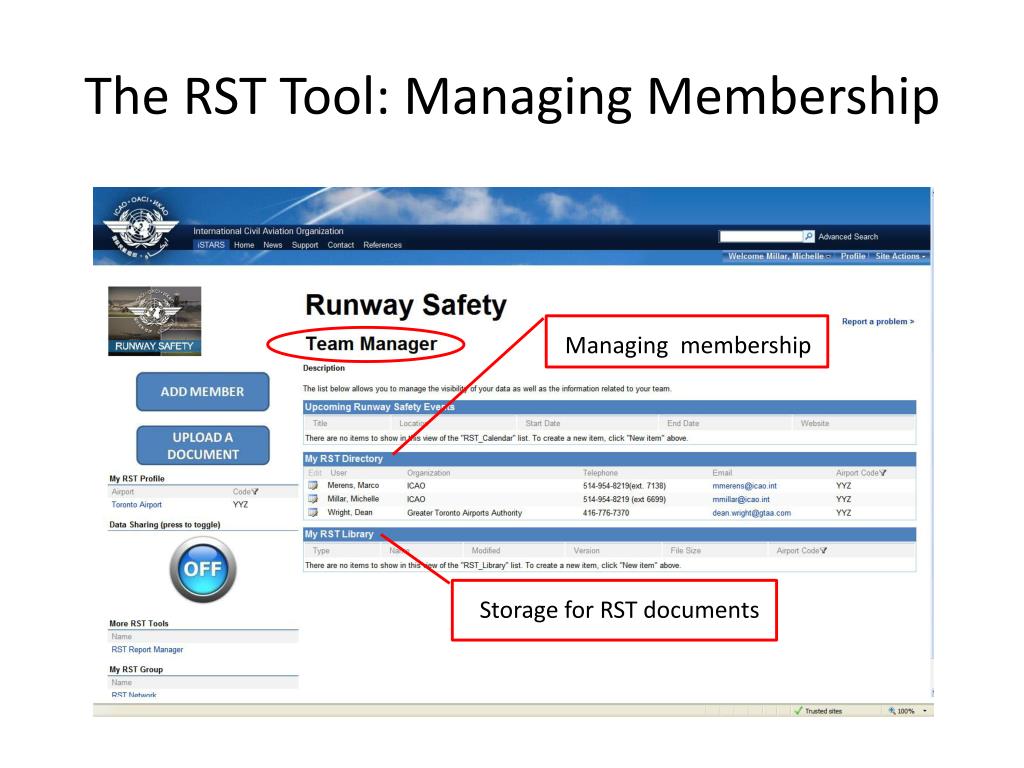Open the Site Actions dropdown
Screen dimensions: 1024x768
[900, 256]
